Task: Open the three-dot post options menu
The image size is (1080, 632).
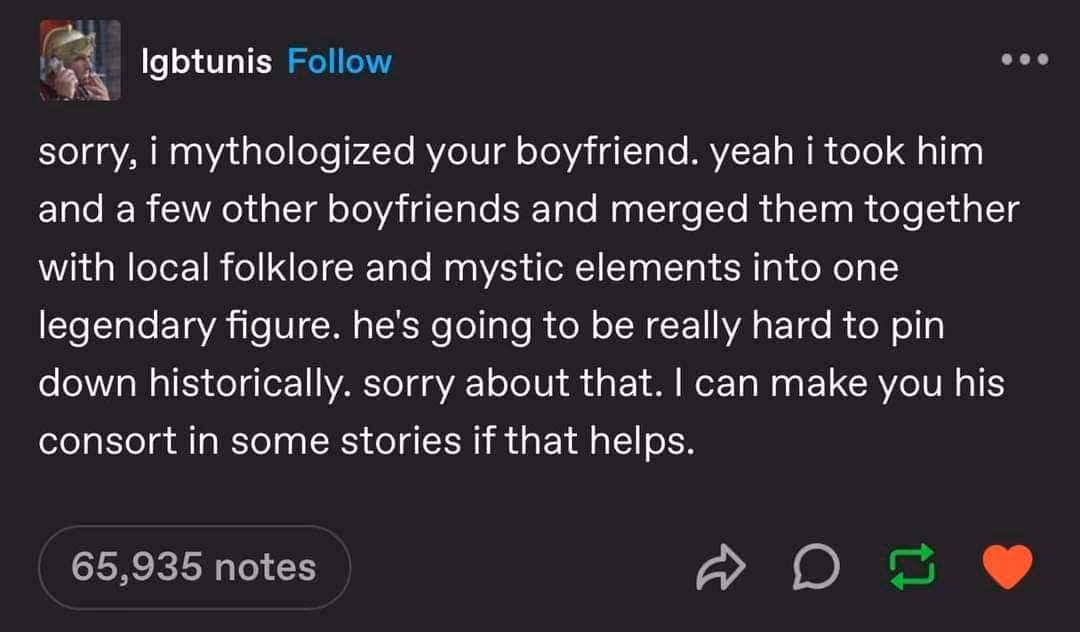Action: [1025, 60]
